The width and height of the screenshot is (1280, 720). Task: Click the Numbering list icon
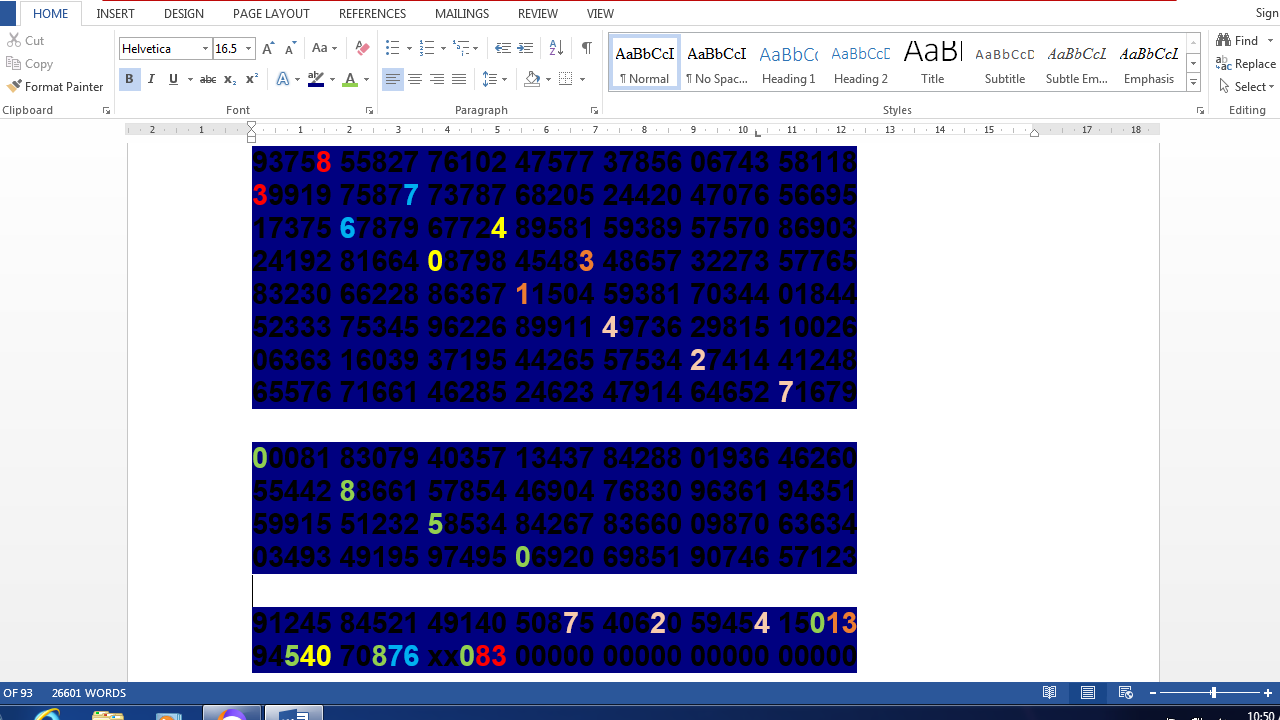pos(427,48)
